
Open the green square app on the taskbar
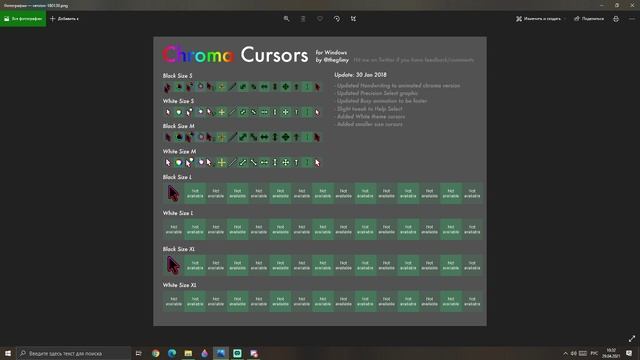(237, 353)
